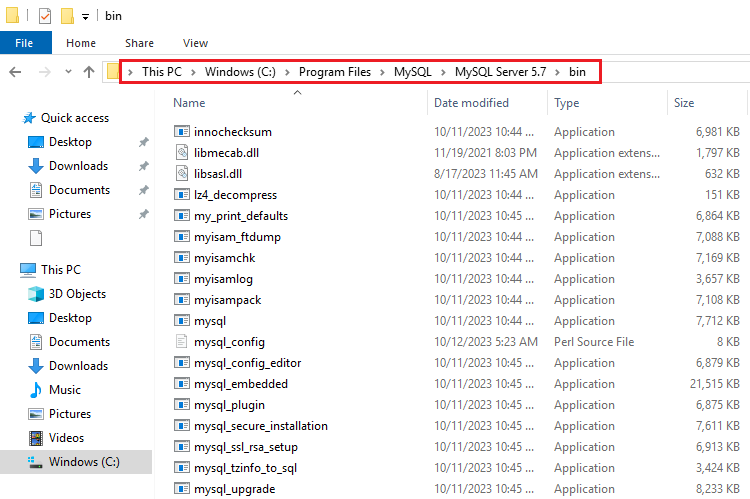Select Windows (C:) drive in the navigation pane
750x499 pixels.
click(x=84, y=462)
